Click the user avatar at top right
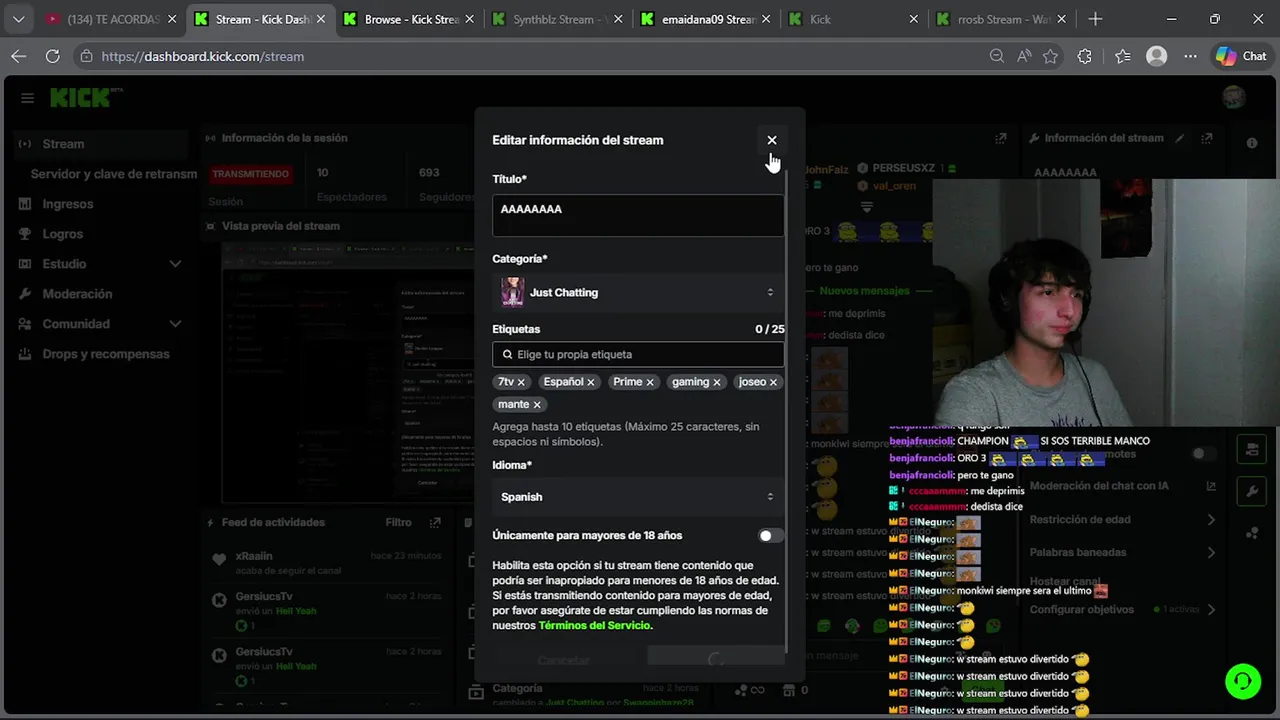Image resolution: width=1280 pixels, height=720 pixels. [x=1234, y=97]
